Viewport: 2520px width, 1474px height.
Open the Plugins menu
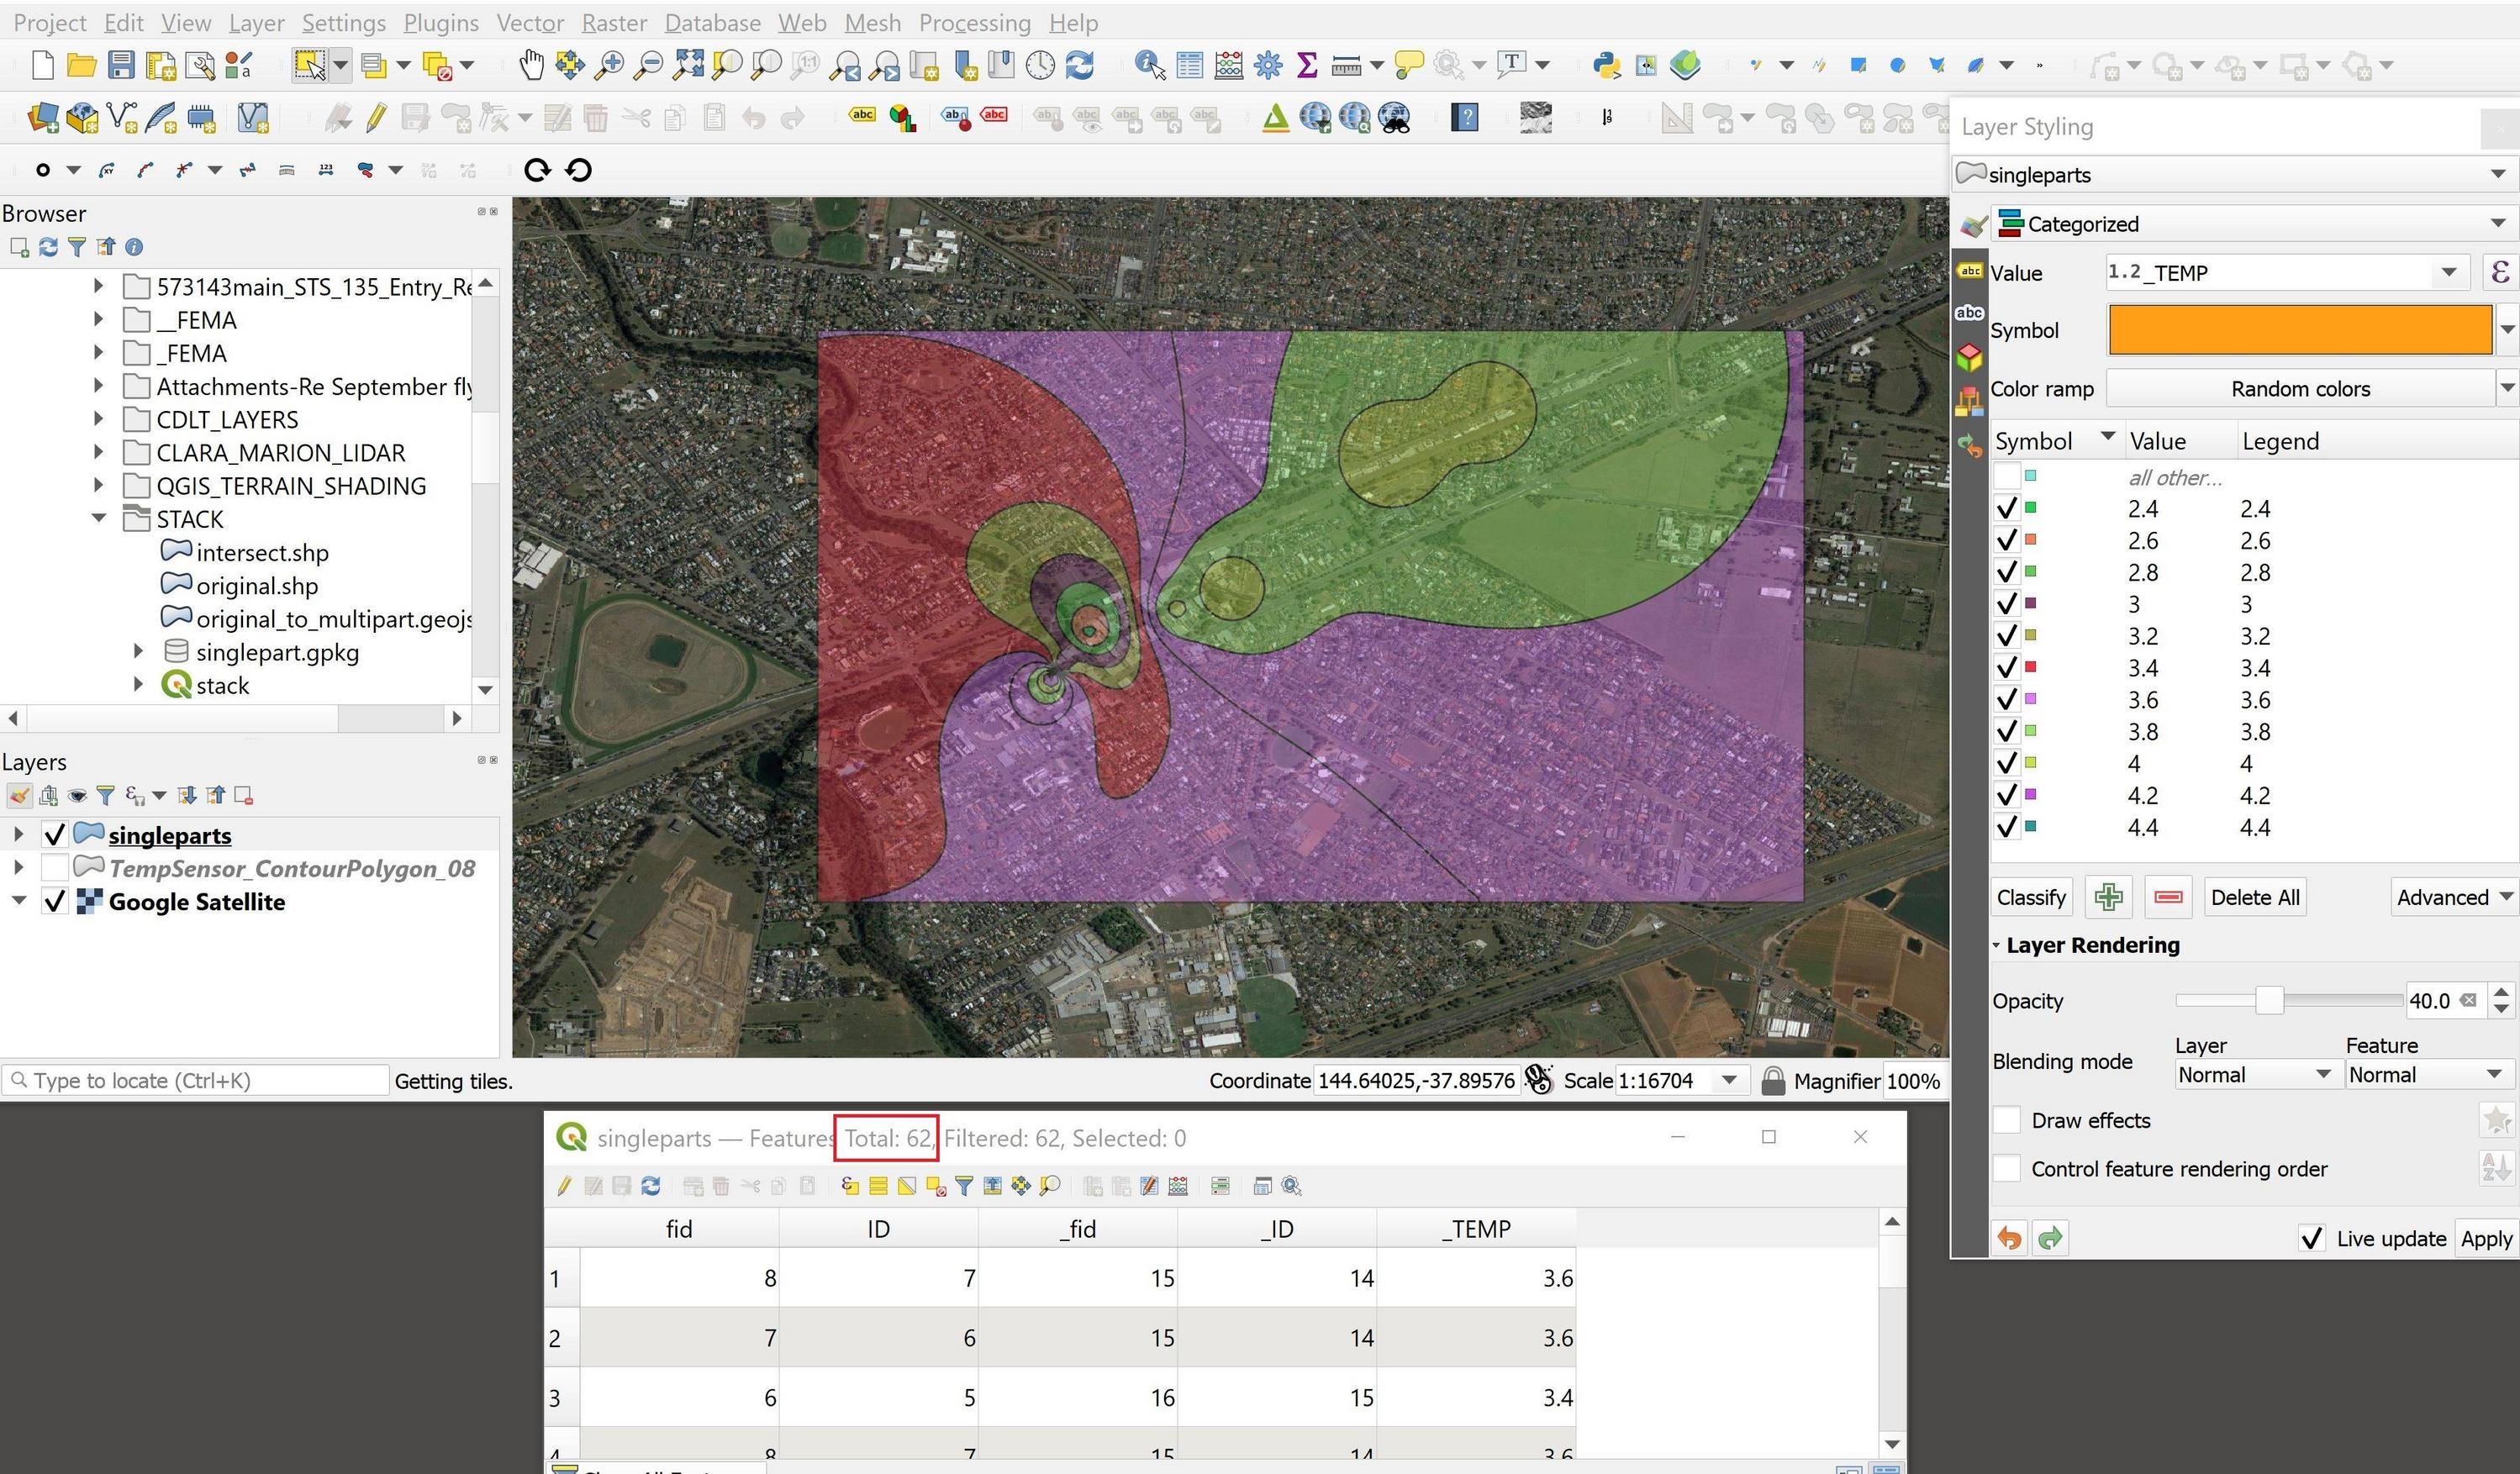tap(441, 22)
